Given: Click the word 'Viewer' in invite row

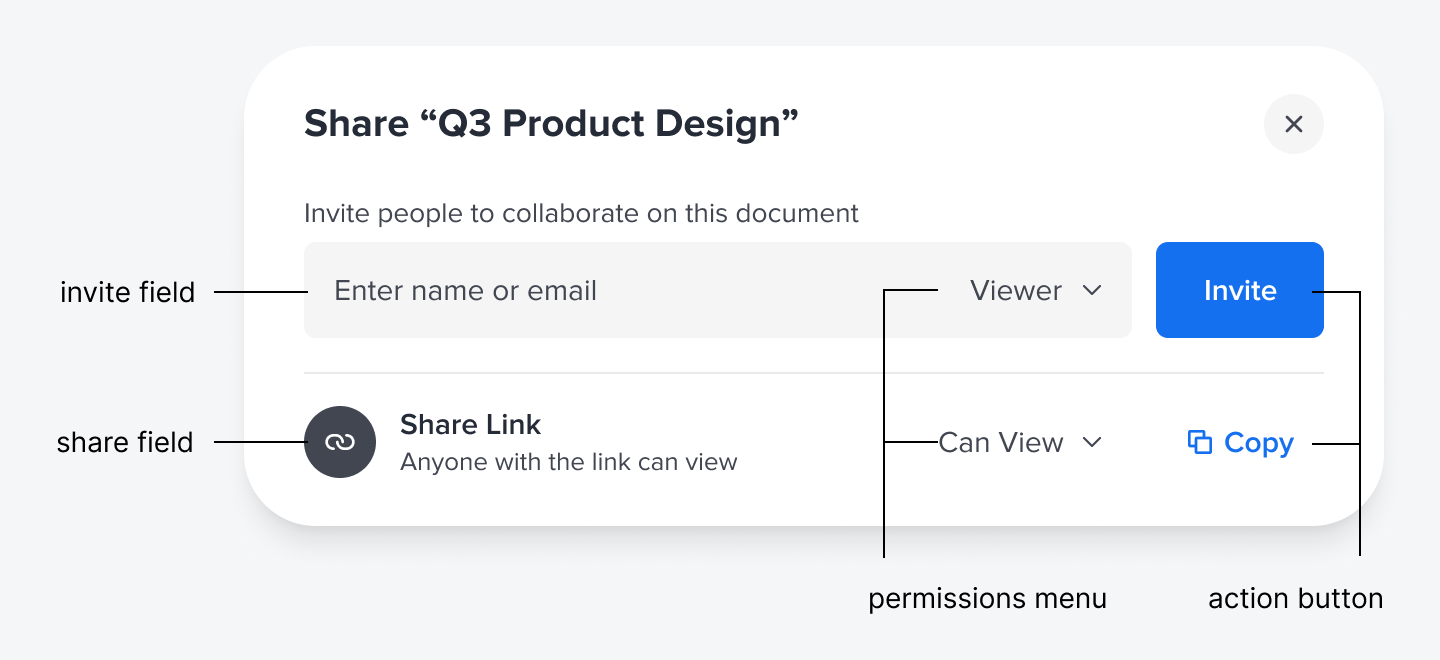Looking at the screenshot, I should click(x=1015, y=290).
